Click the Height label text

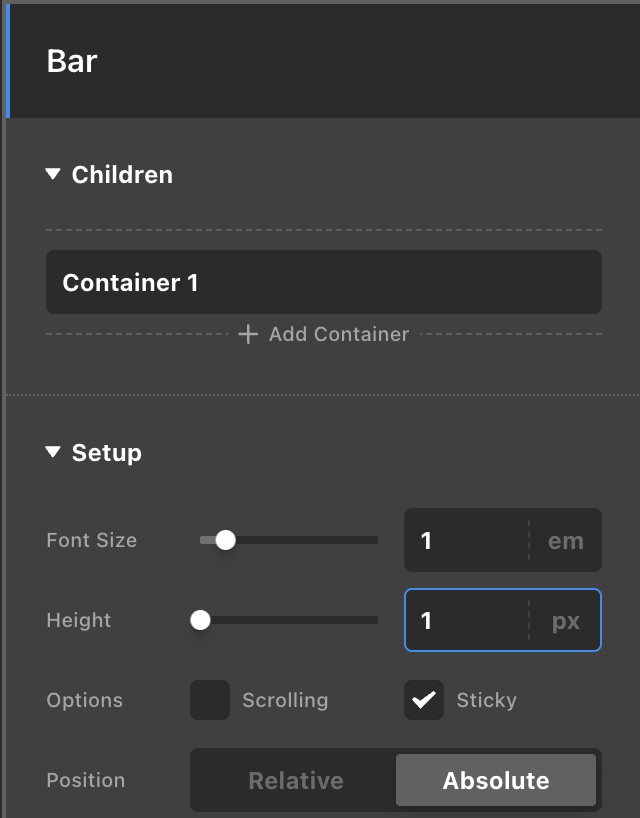(x=79, y=620)
